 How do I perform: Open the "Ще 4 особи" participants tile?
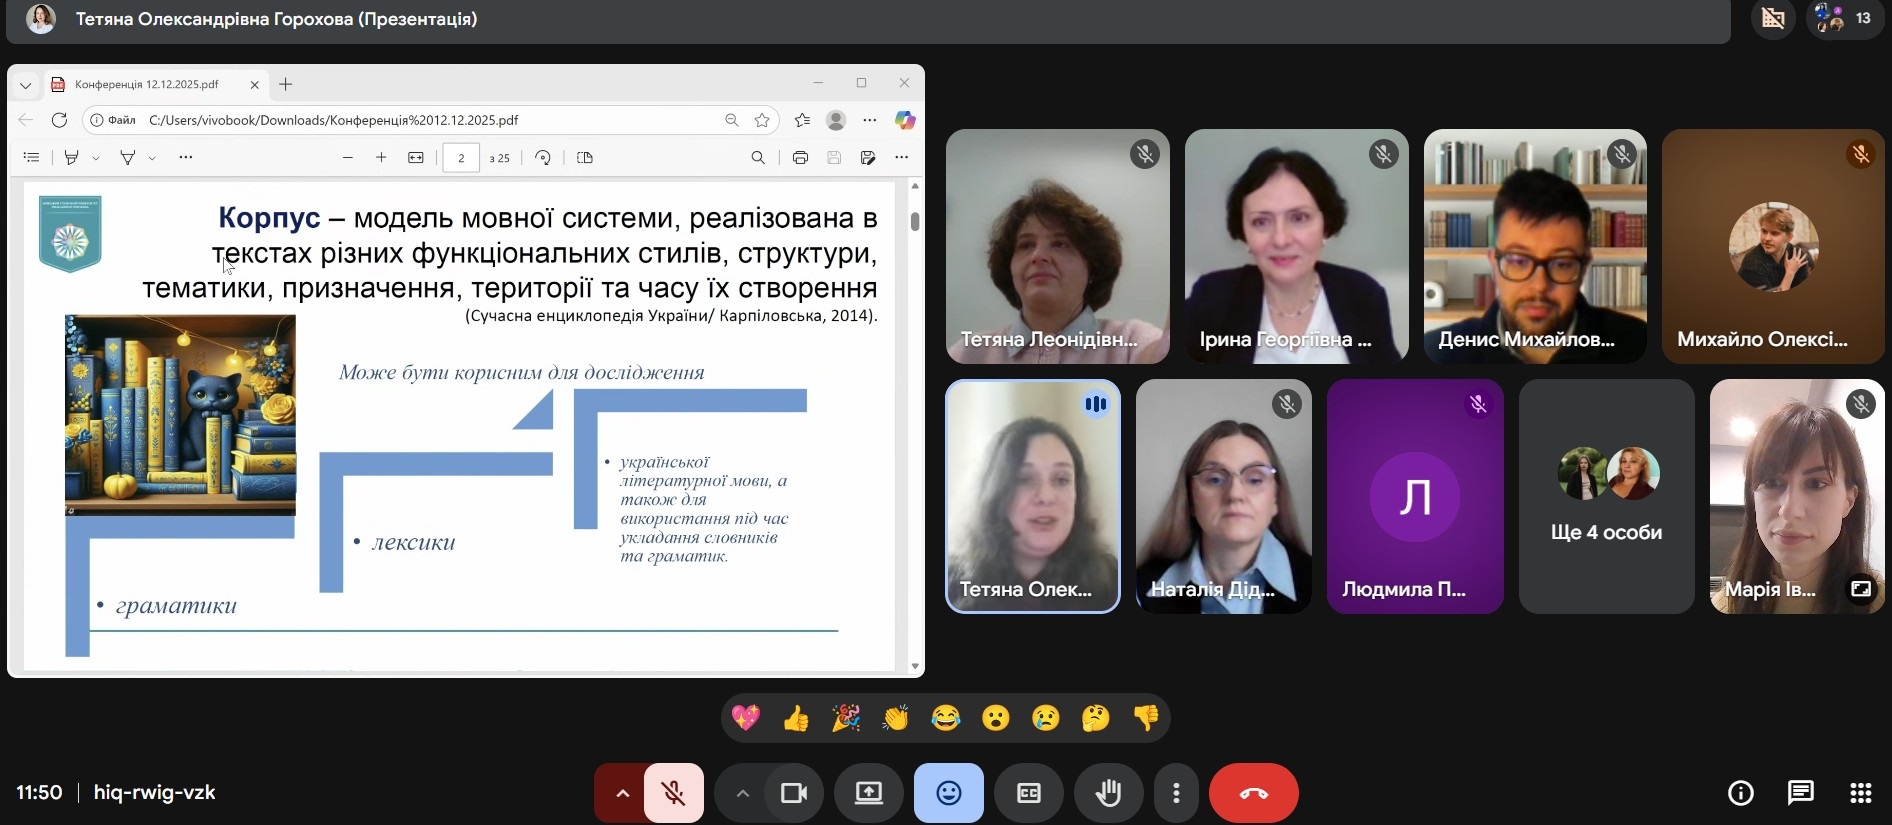[1606, 496]
